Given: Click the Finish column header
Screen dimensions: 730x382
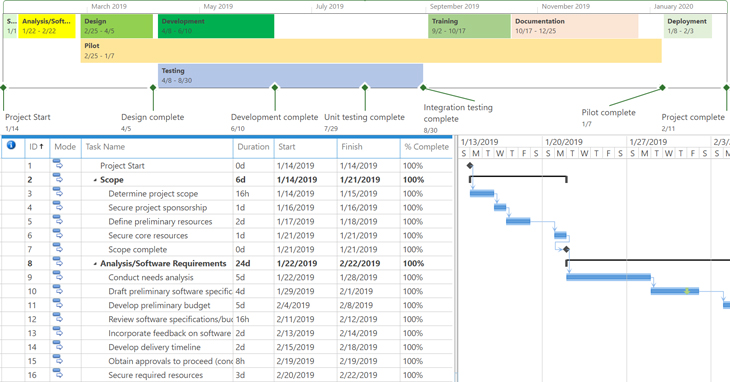Looking at the screenshot, I should pos(368,147).
